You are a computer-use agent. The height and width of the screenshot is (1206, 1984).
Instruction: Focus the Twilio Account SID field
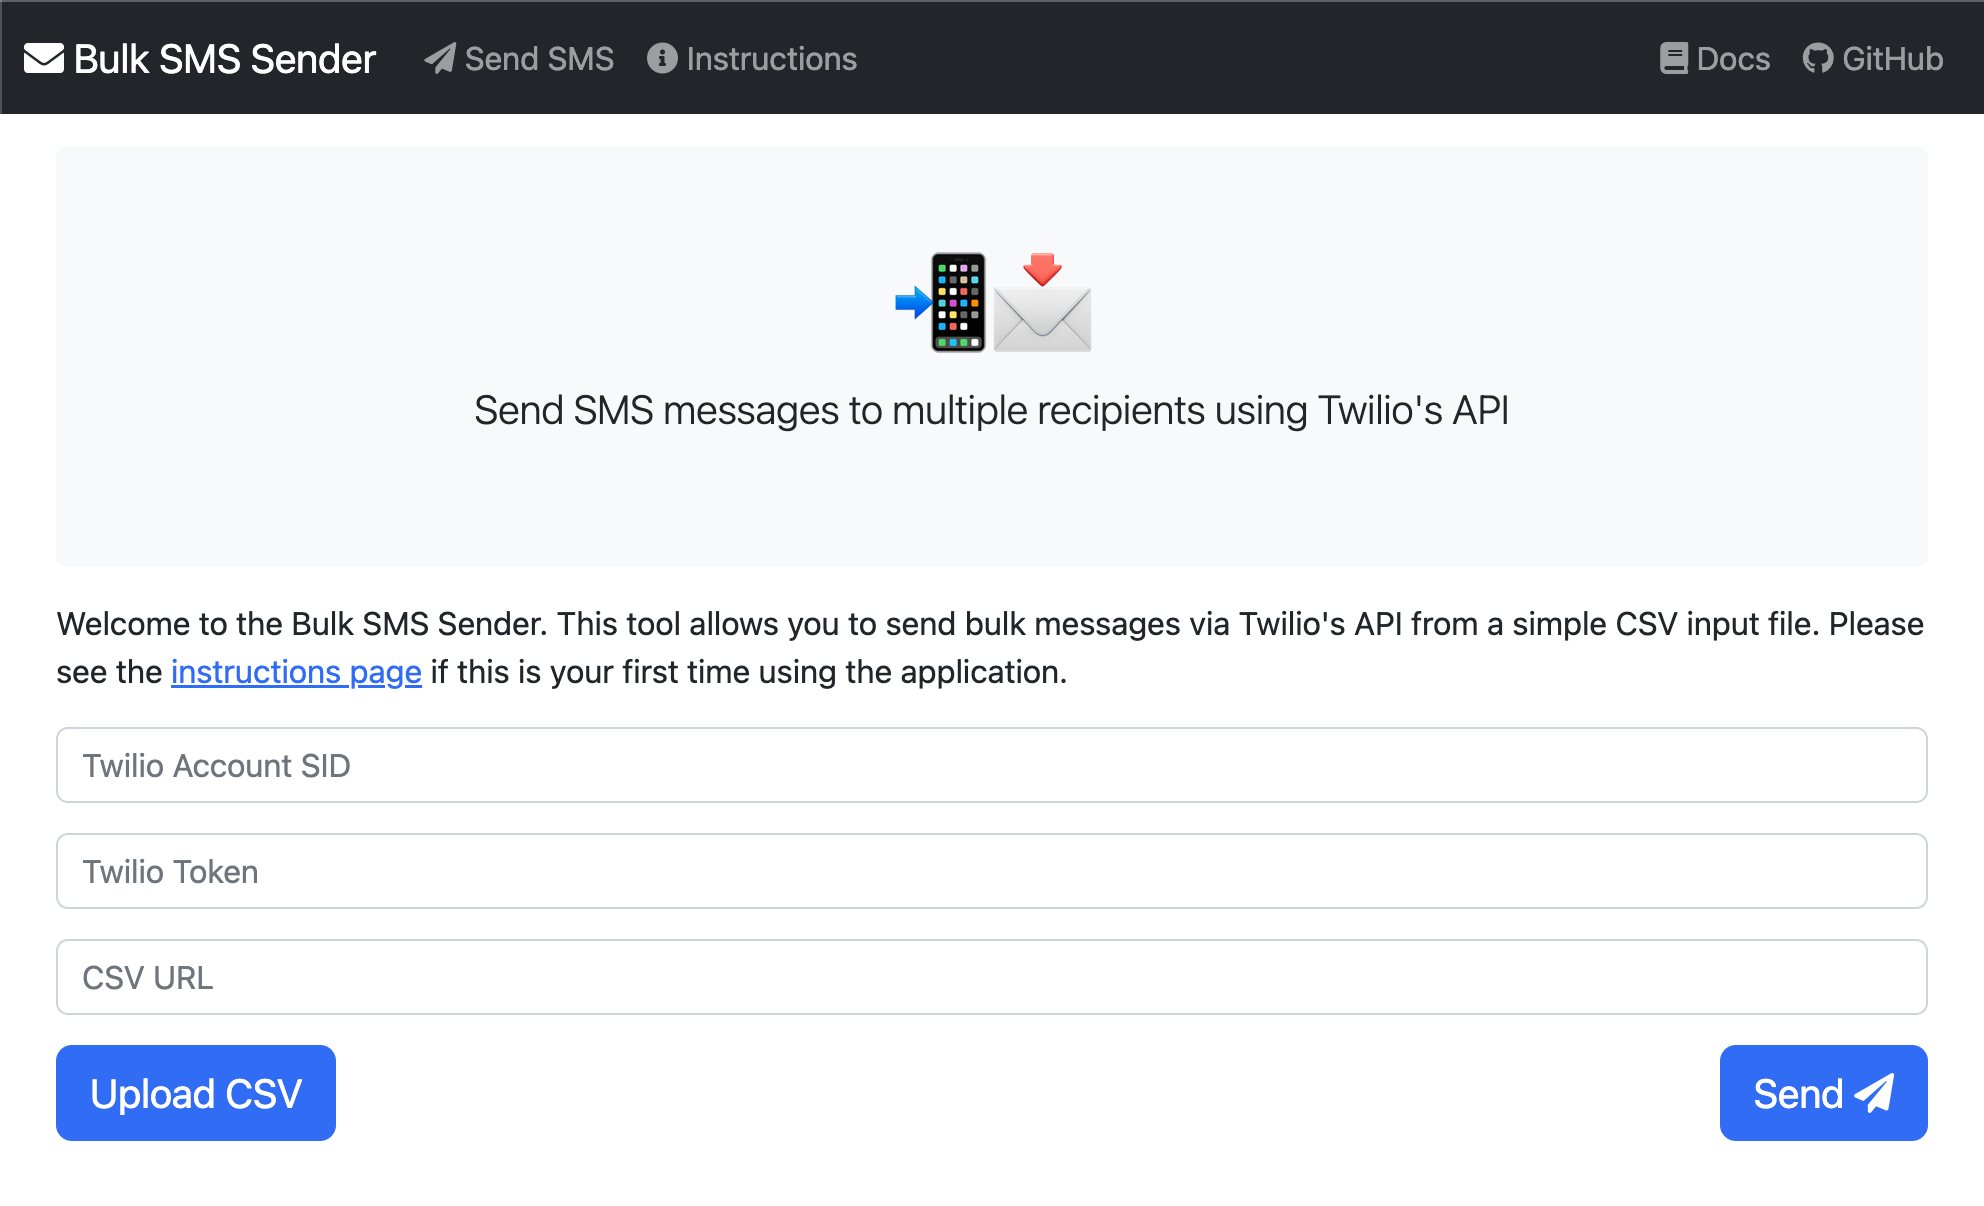[991, 765]
